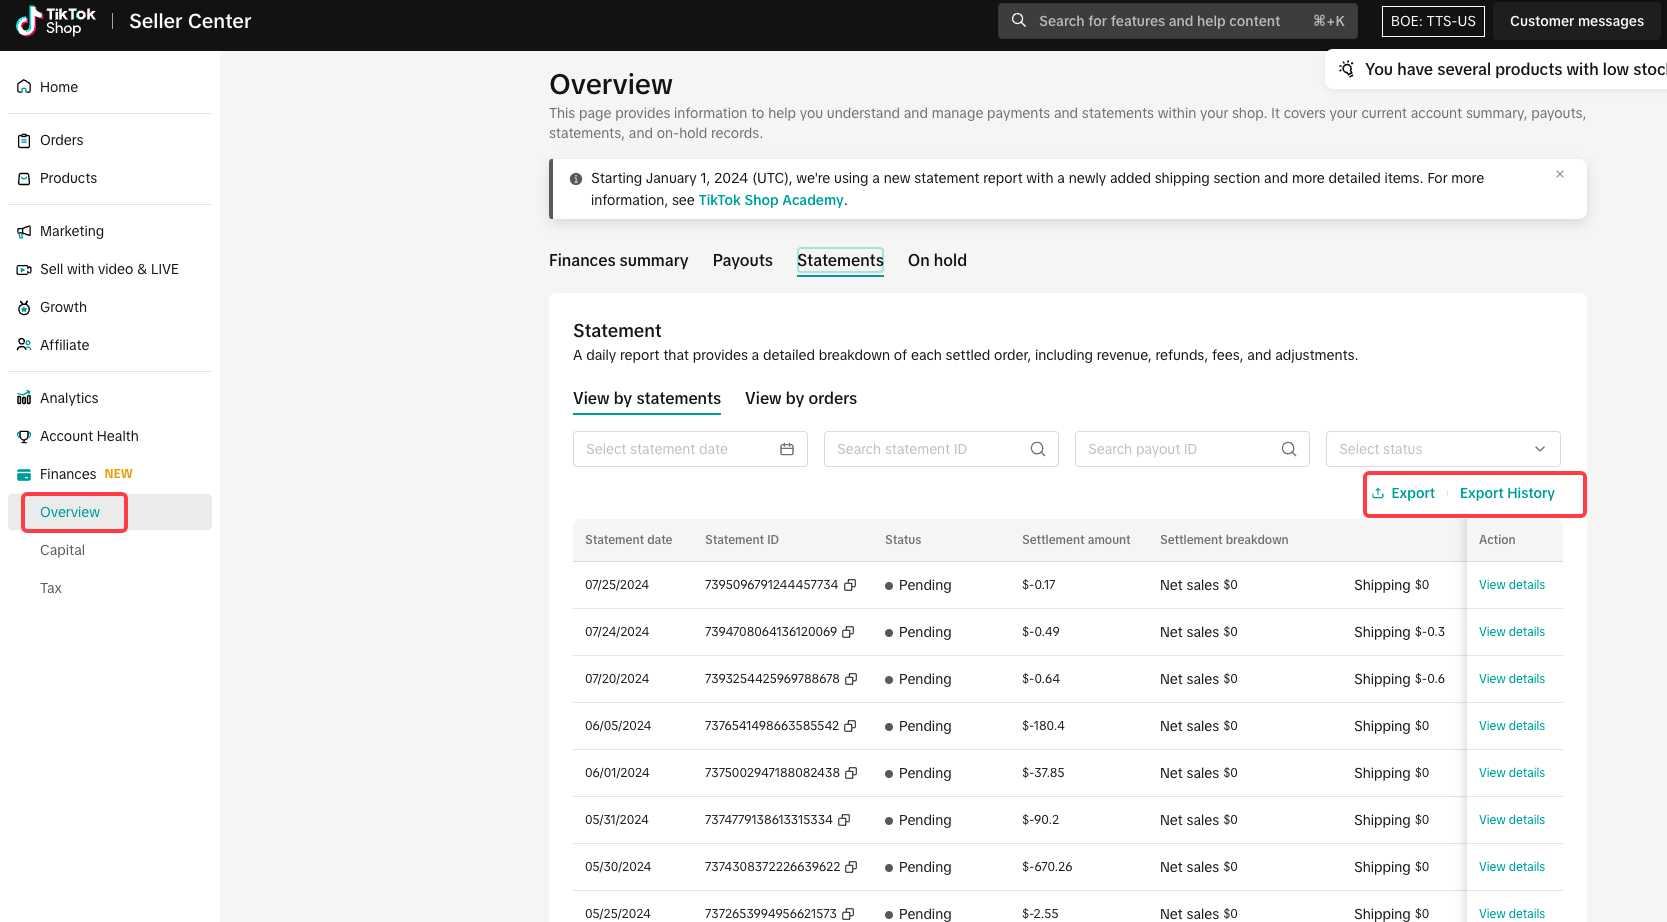Image resolution: width=1667 pixels, height=922 pixels.
Task: Click the TikTok Shop logo
Action: click(x=56, y=21)
